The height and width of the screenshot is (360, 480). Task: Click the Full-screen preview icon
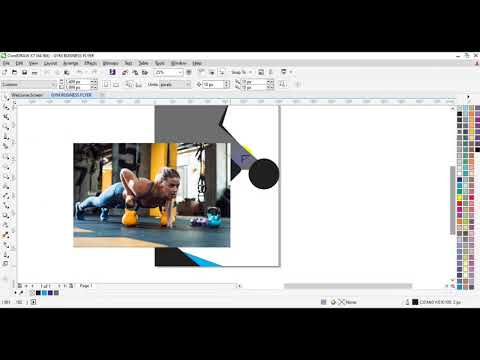pos(189,72)
